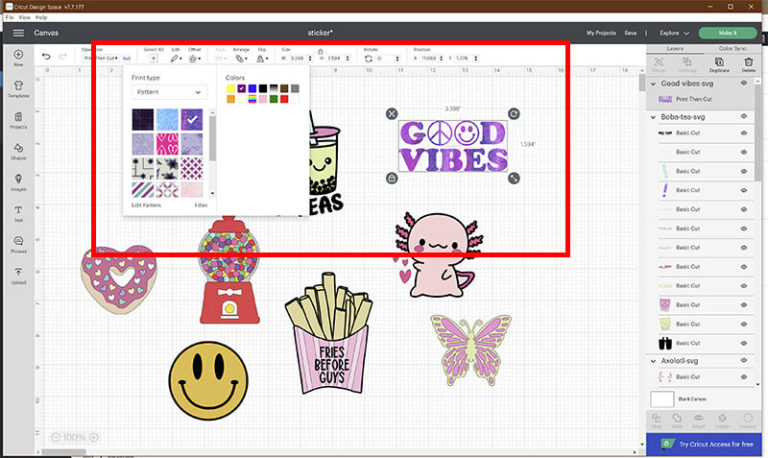The image size is (768, 458).
Task: Click the lock handle on Good Vibes
Action: [391, 178]
